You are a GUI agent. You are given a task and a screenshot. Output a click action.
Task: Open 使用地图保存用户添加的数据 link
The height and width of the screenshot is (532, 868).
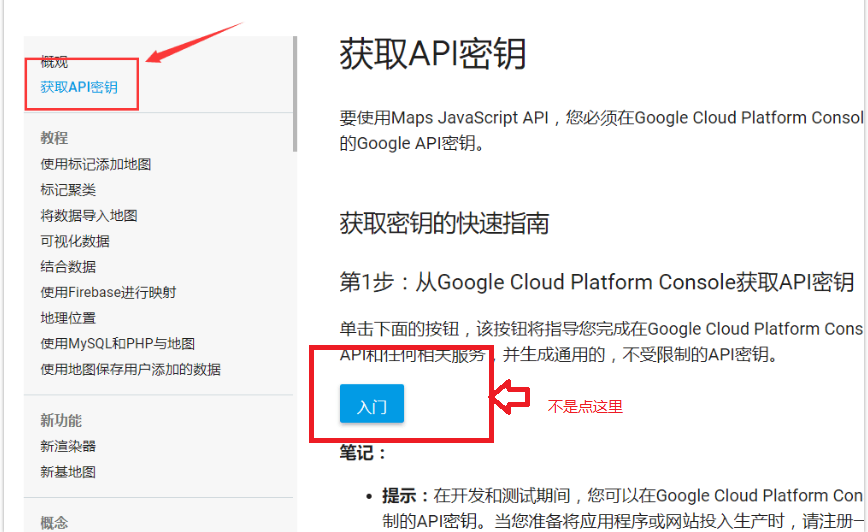point(131,369)
